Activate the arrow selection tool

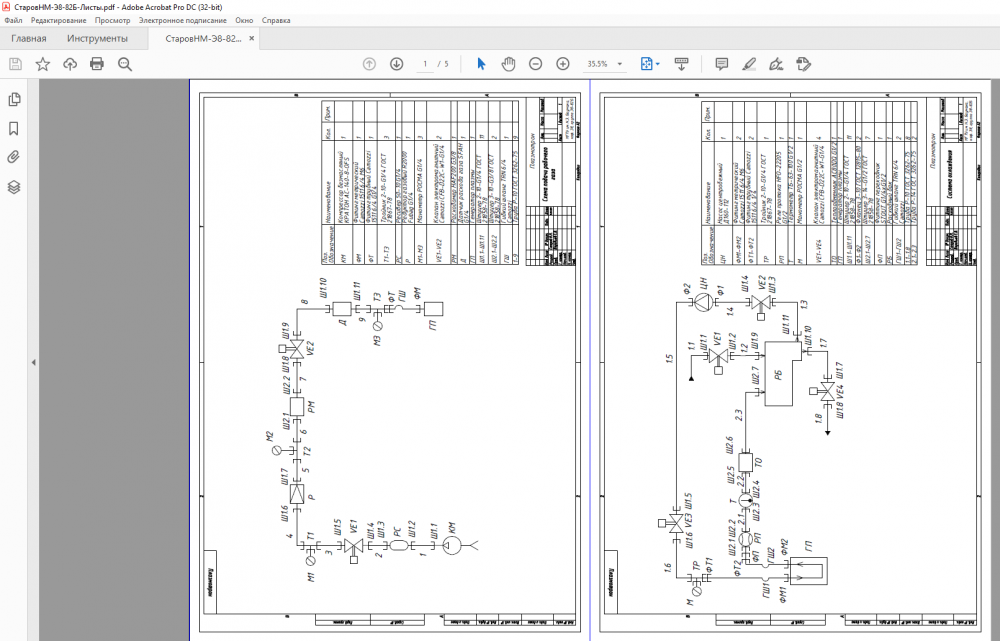481,64
